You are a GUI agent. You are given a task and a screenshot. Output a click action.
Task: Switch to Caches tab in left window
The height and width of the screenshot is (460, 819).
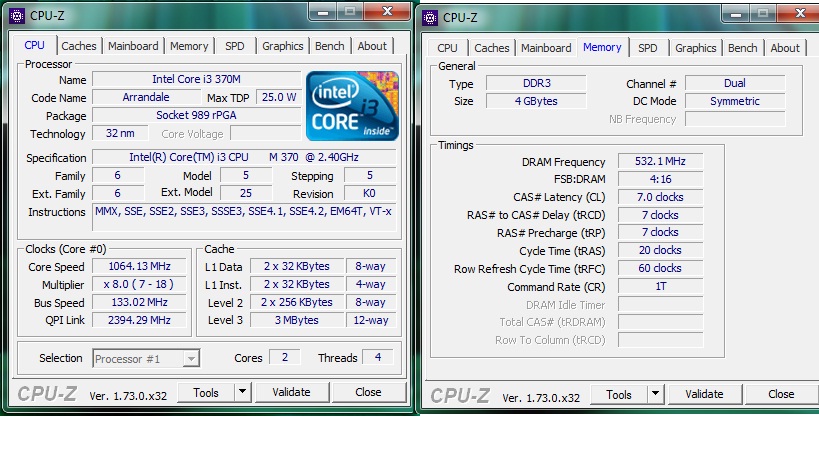(x=79, y=46)
